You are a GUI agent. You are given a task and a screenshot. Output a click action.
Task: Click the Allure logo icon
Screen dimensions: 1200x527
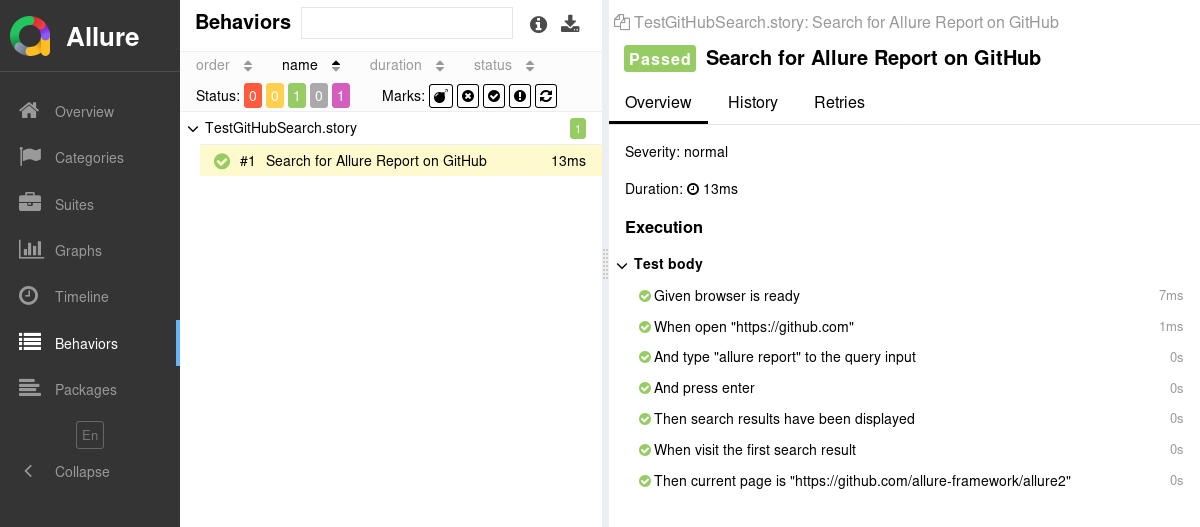tap(30, 37)
